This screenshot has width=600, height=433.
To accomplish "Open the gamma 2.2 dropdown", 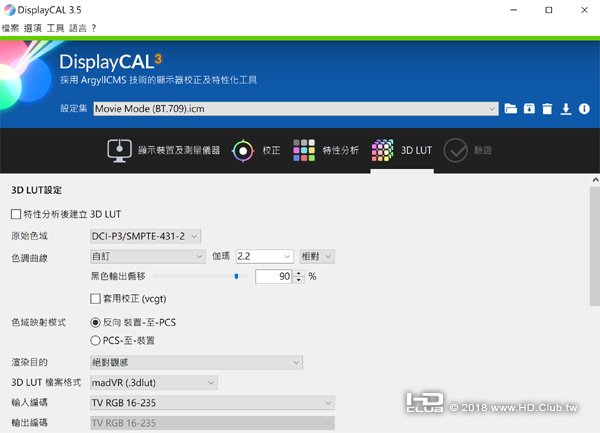I will (264, 256).
